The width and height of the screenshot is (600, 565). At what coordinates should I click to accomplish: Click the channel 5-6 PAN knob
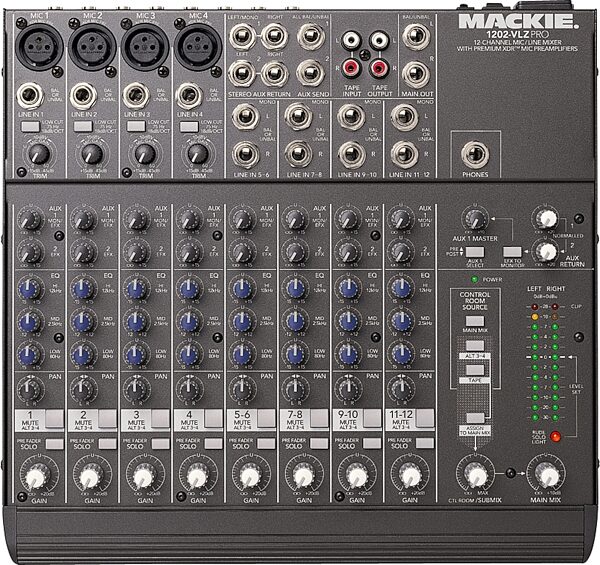click(x=241, y=389)
